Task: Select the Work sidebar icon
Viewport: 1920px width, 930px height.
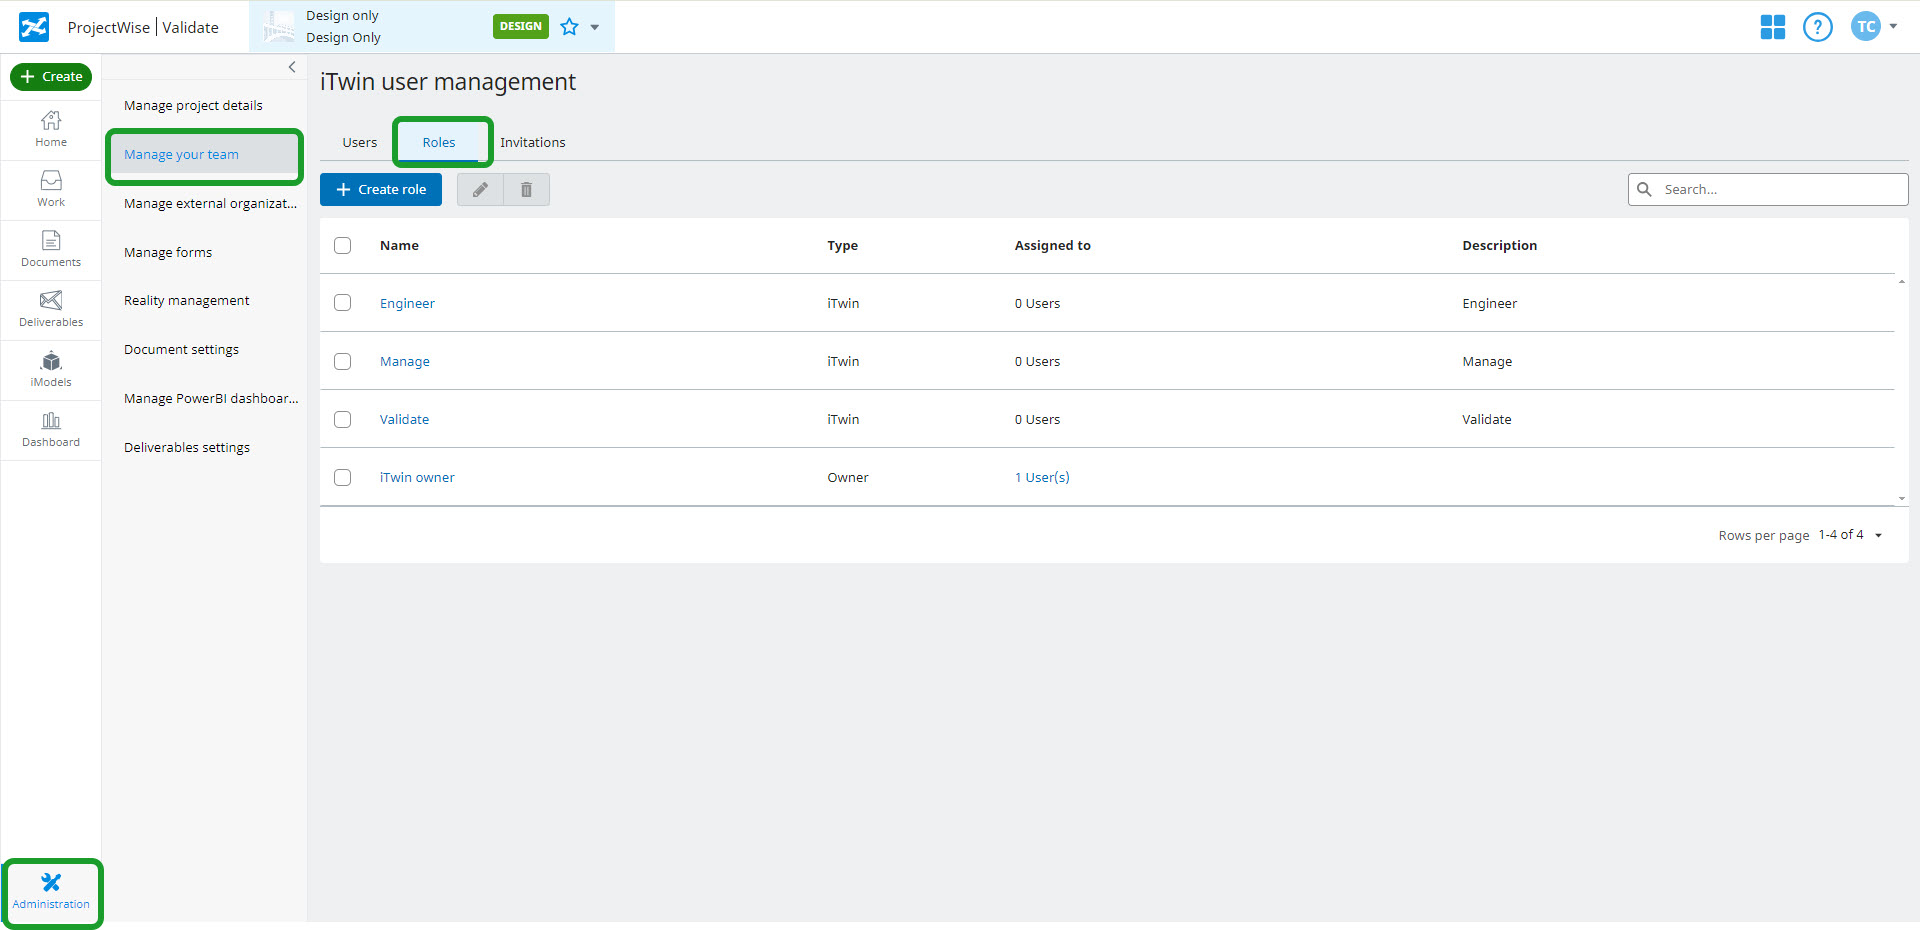Action: tap(51, 188)
